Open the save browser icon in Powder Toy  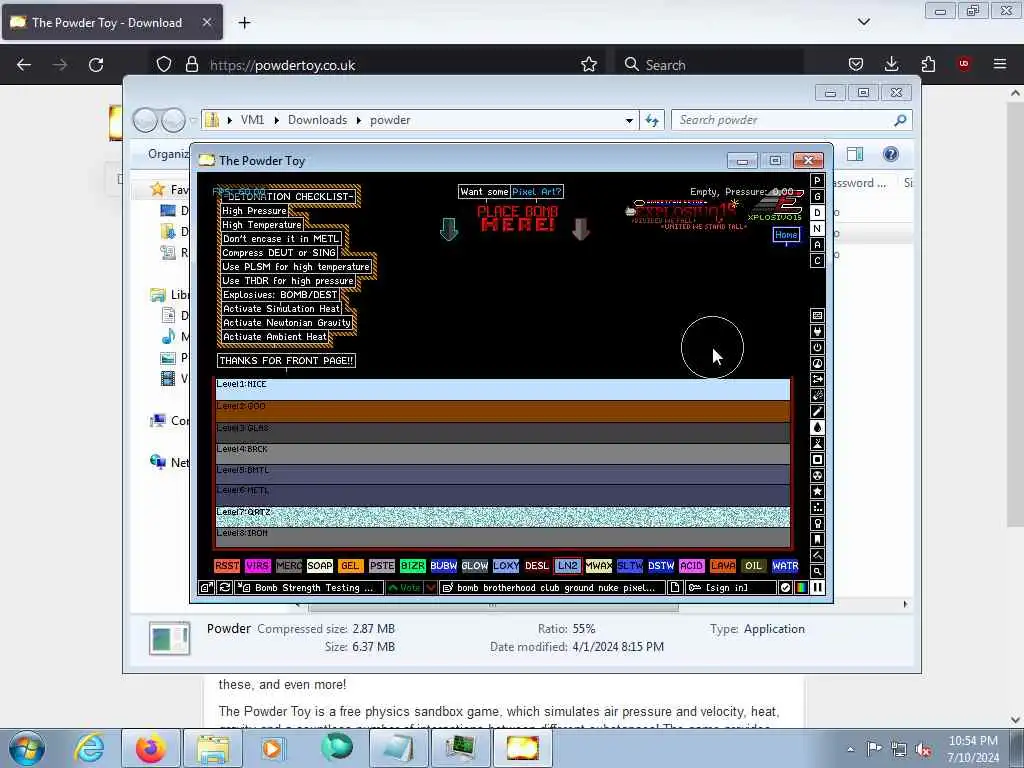(x=206, y=588)
